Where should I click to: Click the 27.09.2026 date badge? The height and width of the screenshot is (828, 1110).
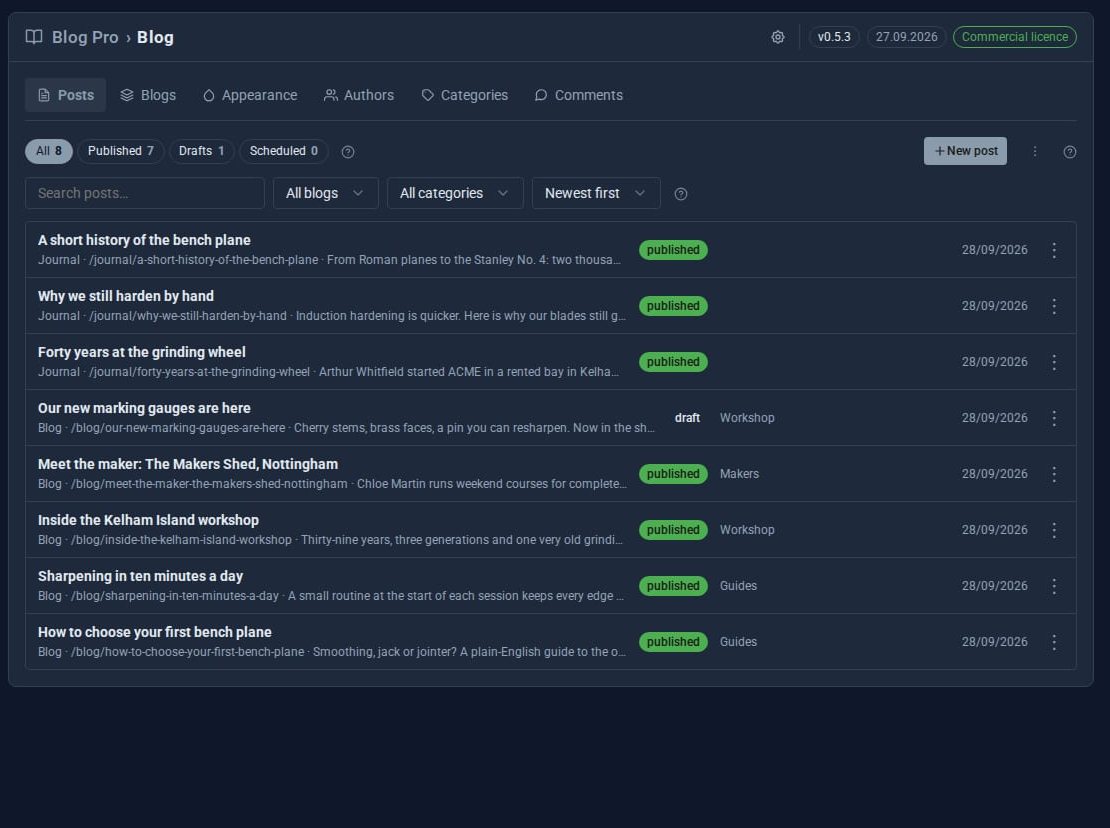[906, 37]
